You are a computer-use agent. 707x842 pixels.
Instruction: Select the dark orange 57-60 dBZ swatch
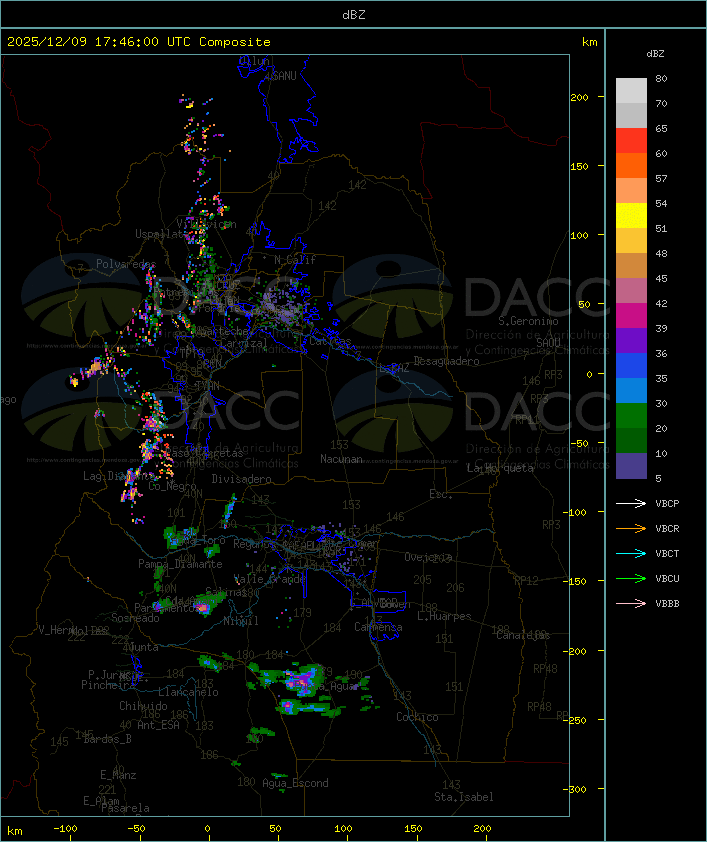click(x=631, y=165)
